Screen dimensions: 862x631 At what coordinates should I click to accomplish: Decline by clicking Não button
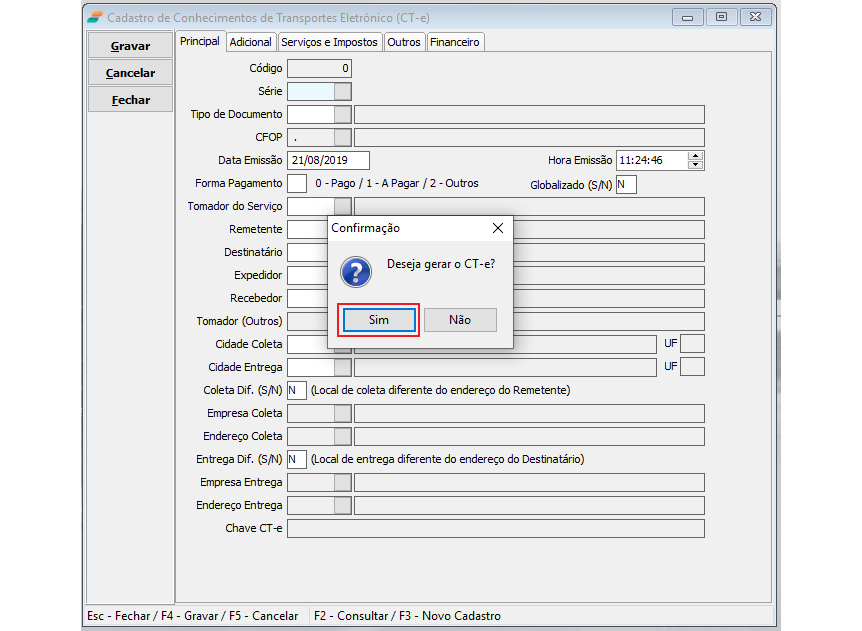pyautogui.click(x=460, y=320)
